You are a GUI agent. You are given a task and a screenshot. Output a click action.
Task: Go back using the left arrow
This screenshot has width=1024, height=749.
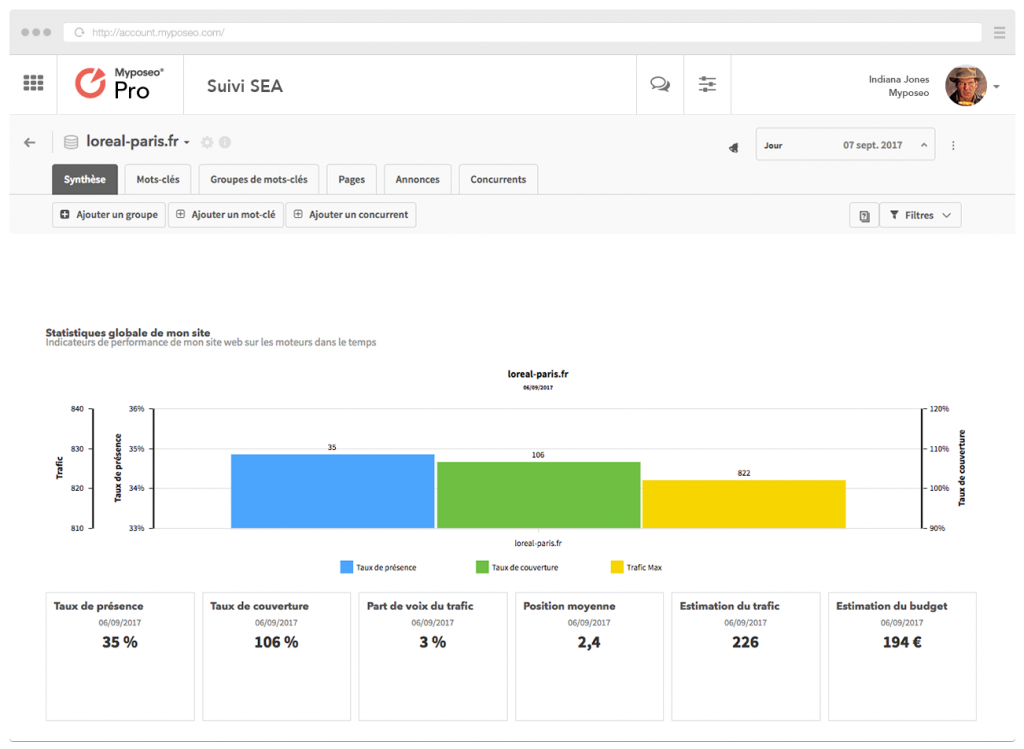(29, 142)
